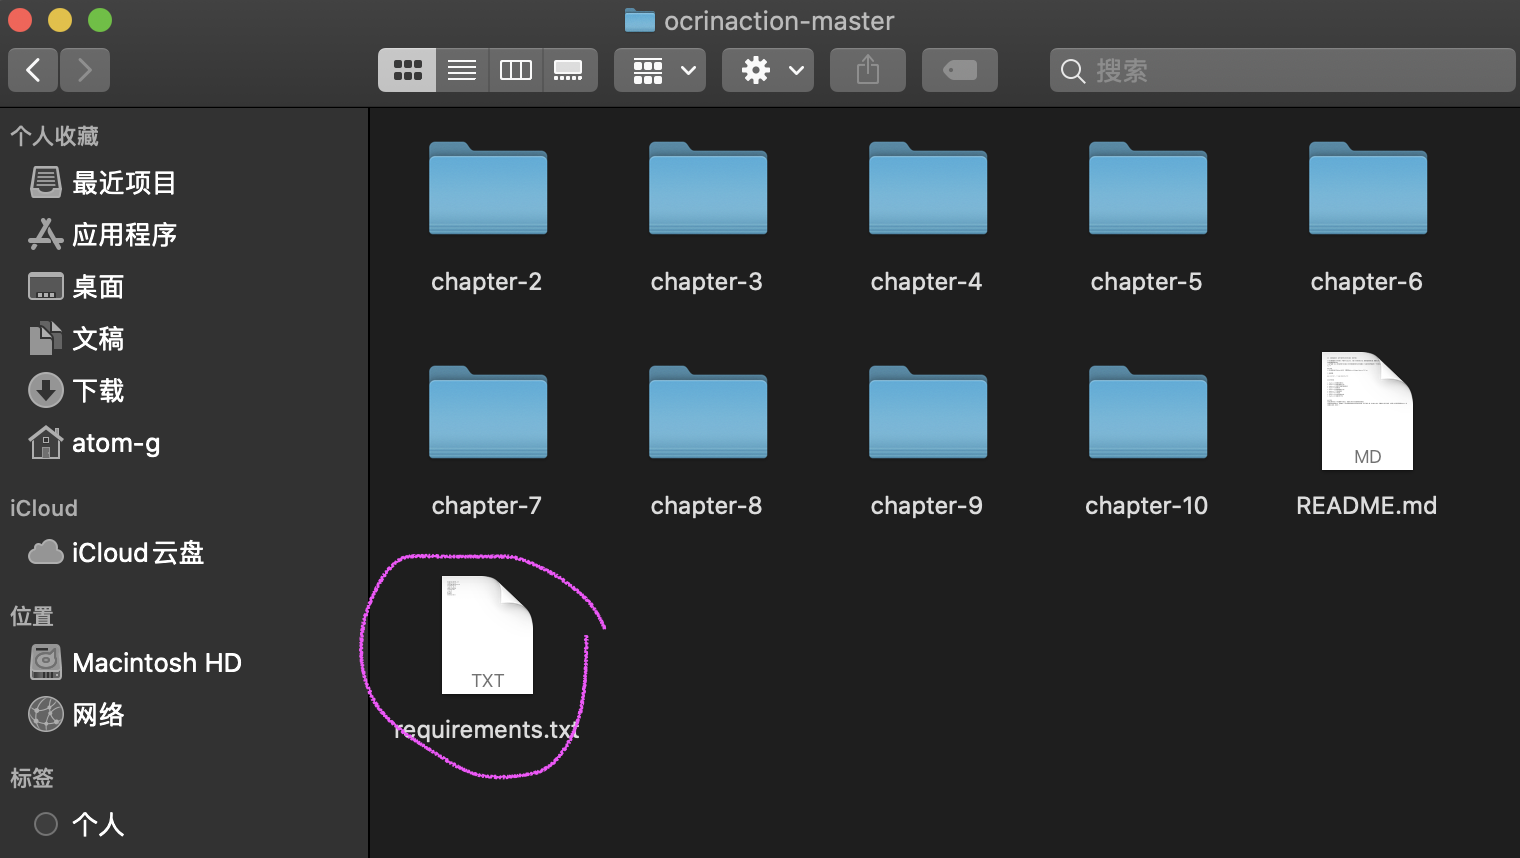
Task: Open Downloads (下载) in sidebar
Action: coord(77,391)
